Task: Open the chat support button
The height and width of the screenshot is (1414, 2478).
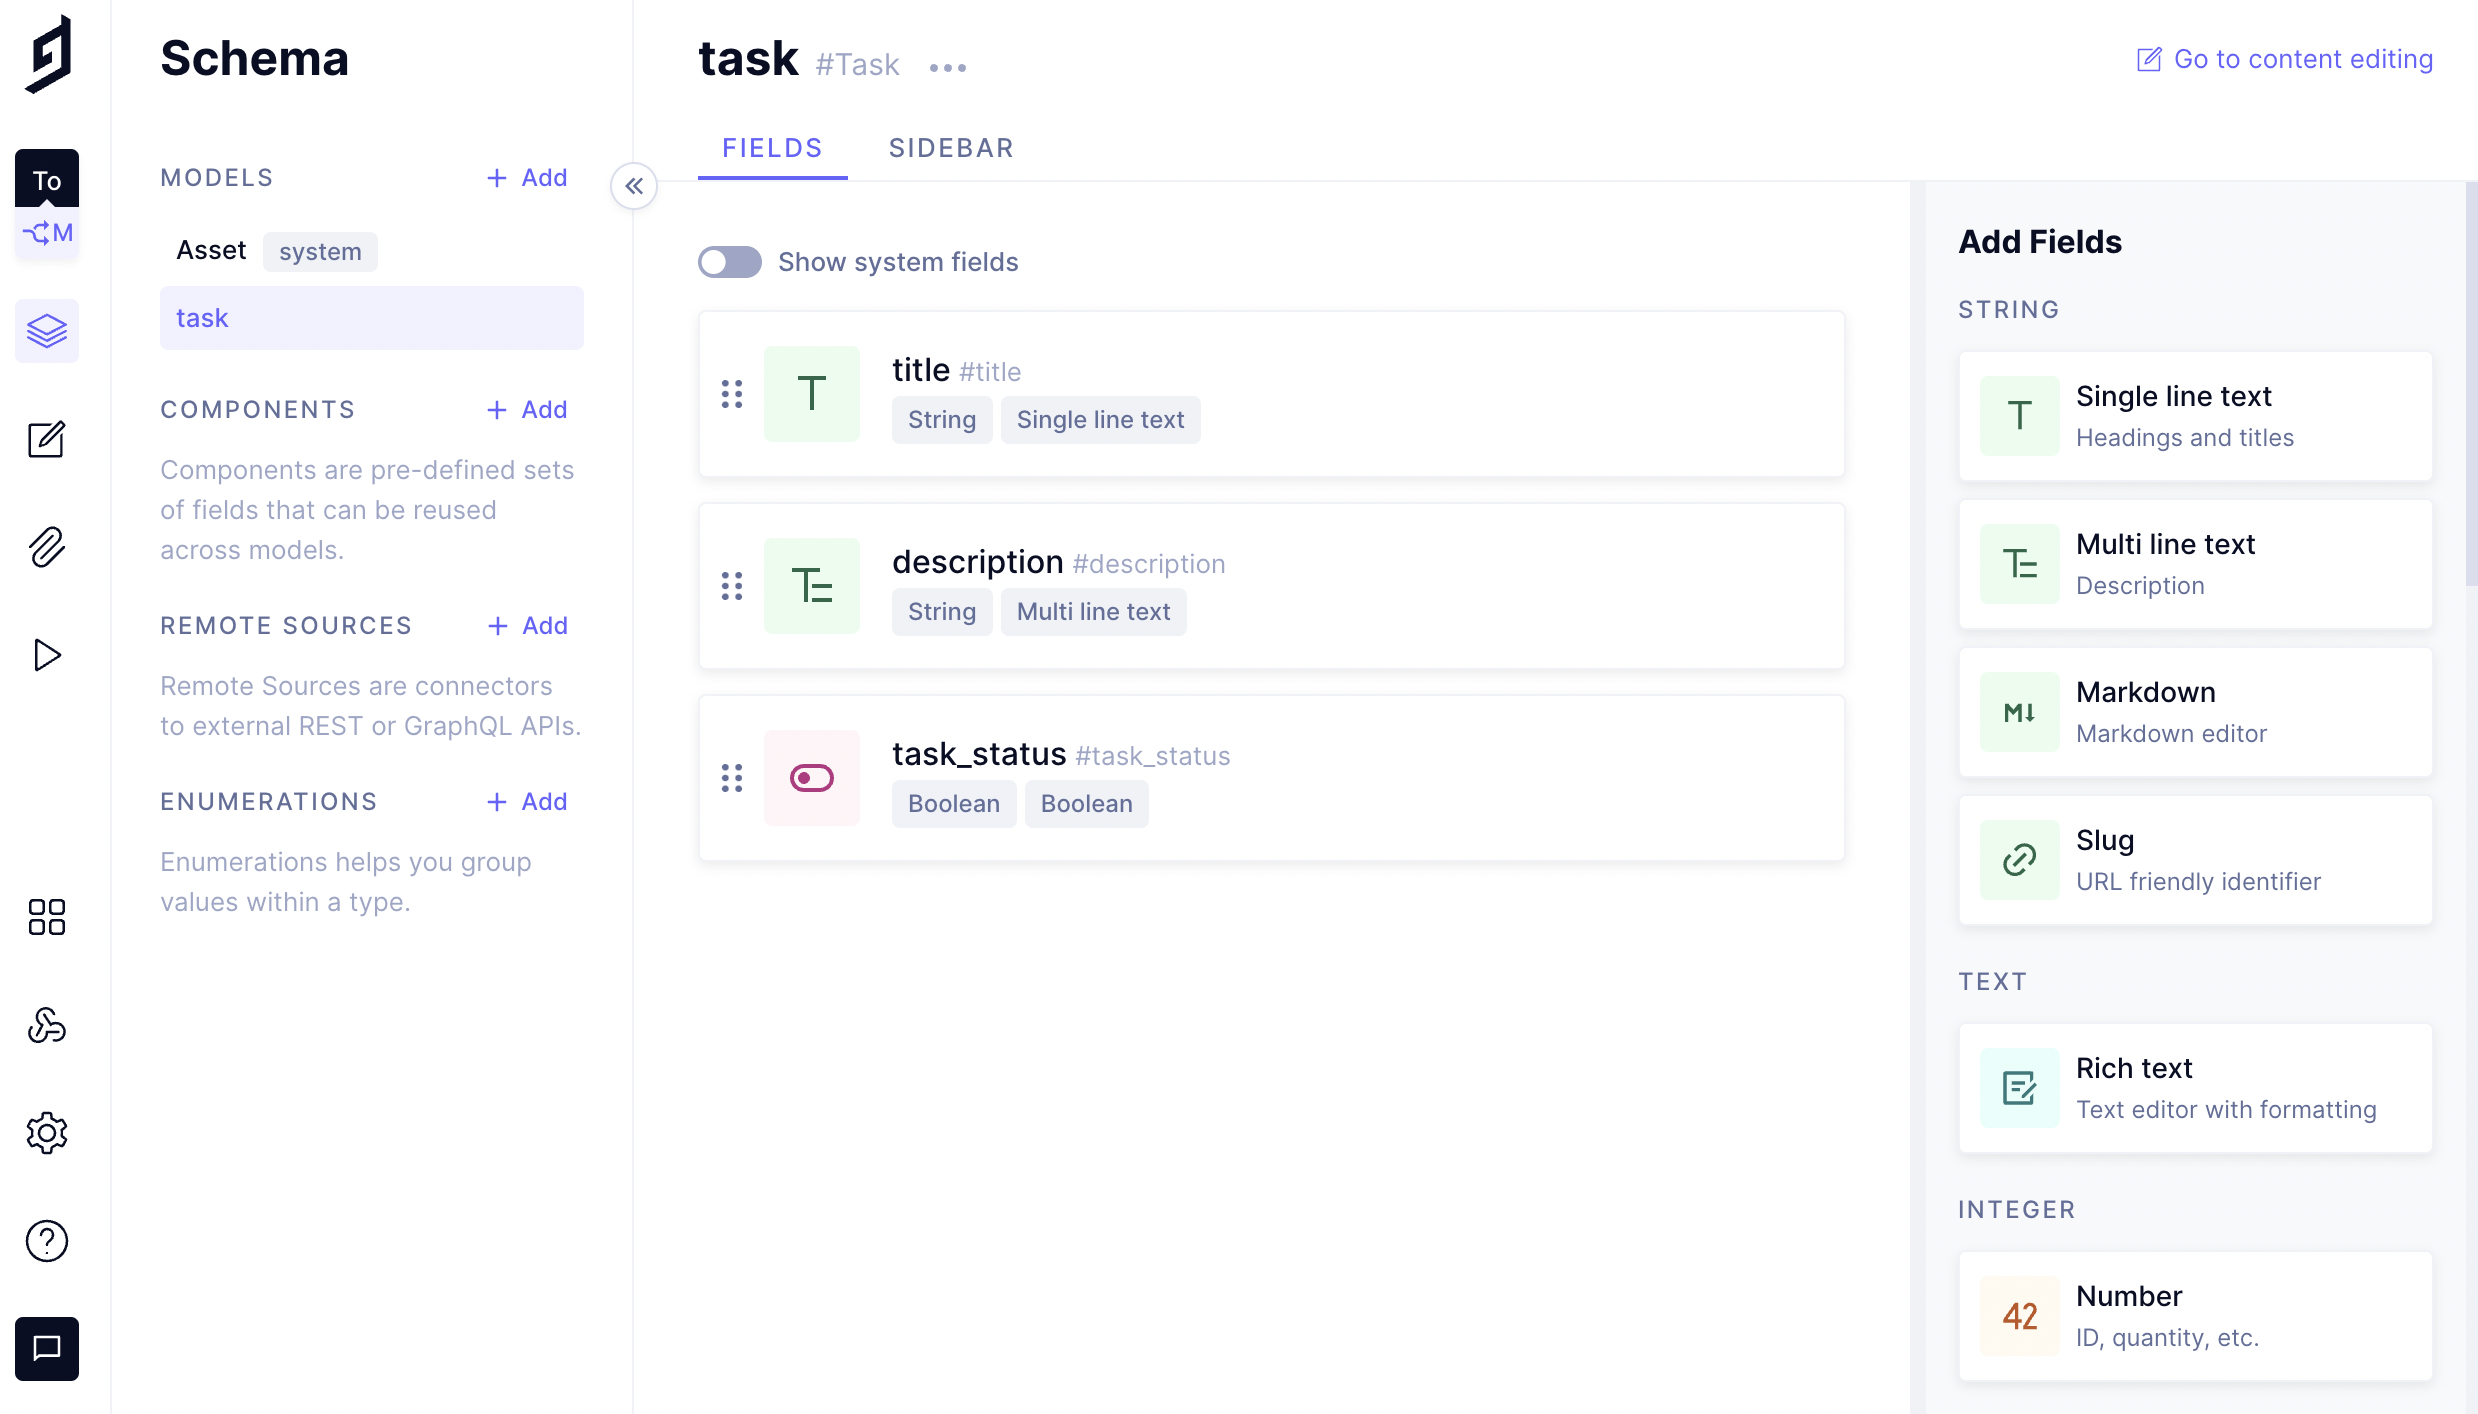Action: pyautogui.click(x=46, y=1349)
